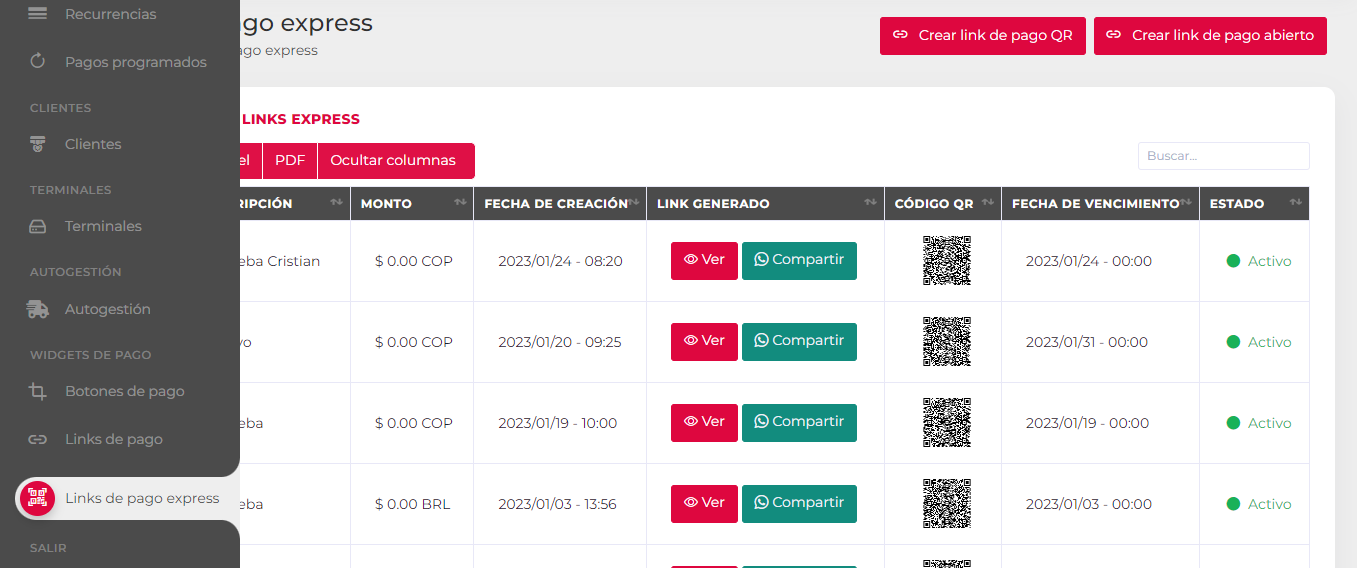Click the Pagos programados clock icon
The height and width of the screenshot is (568, 1357).
tap(38, 62)
